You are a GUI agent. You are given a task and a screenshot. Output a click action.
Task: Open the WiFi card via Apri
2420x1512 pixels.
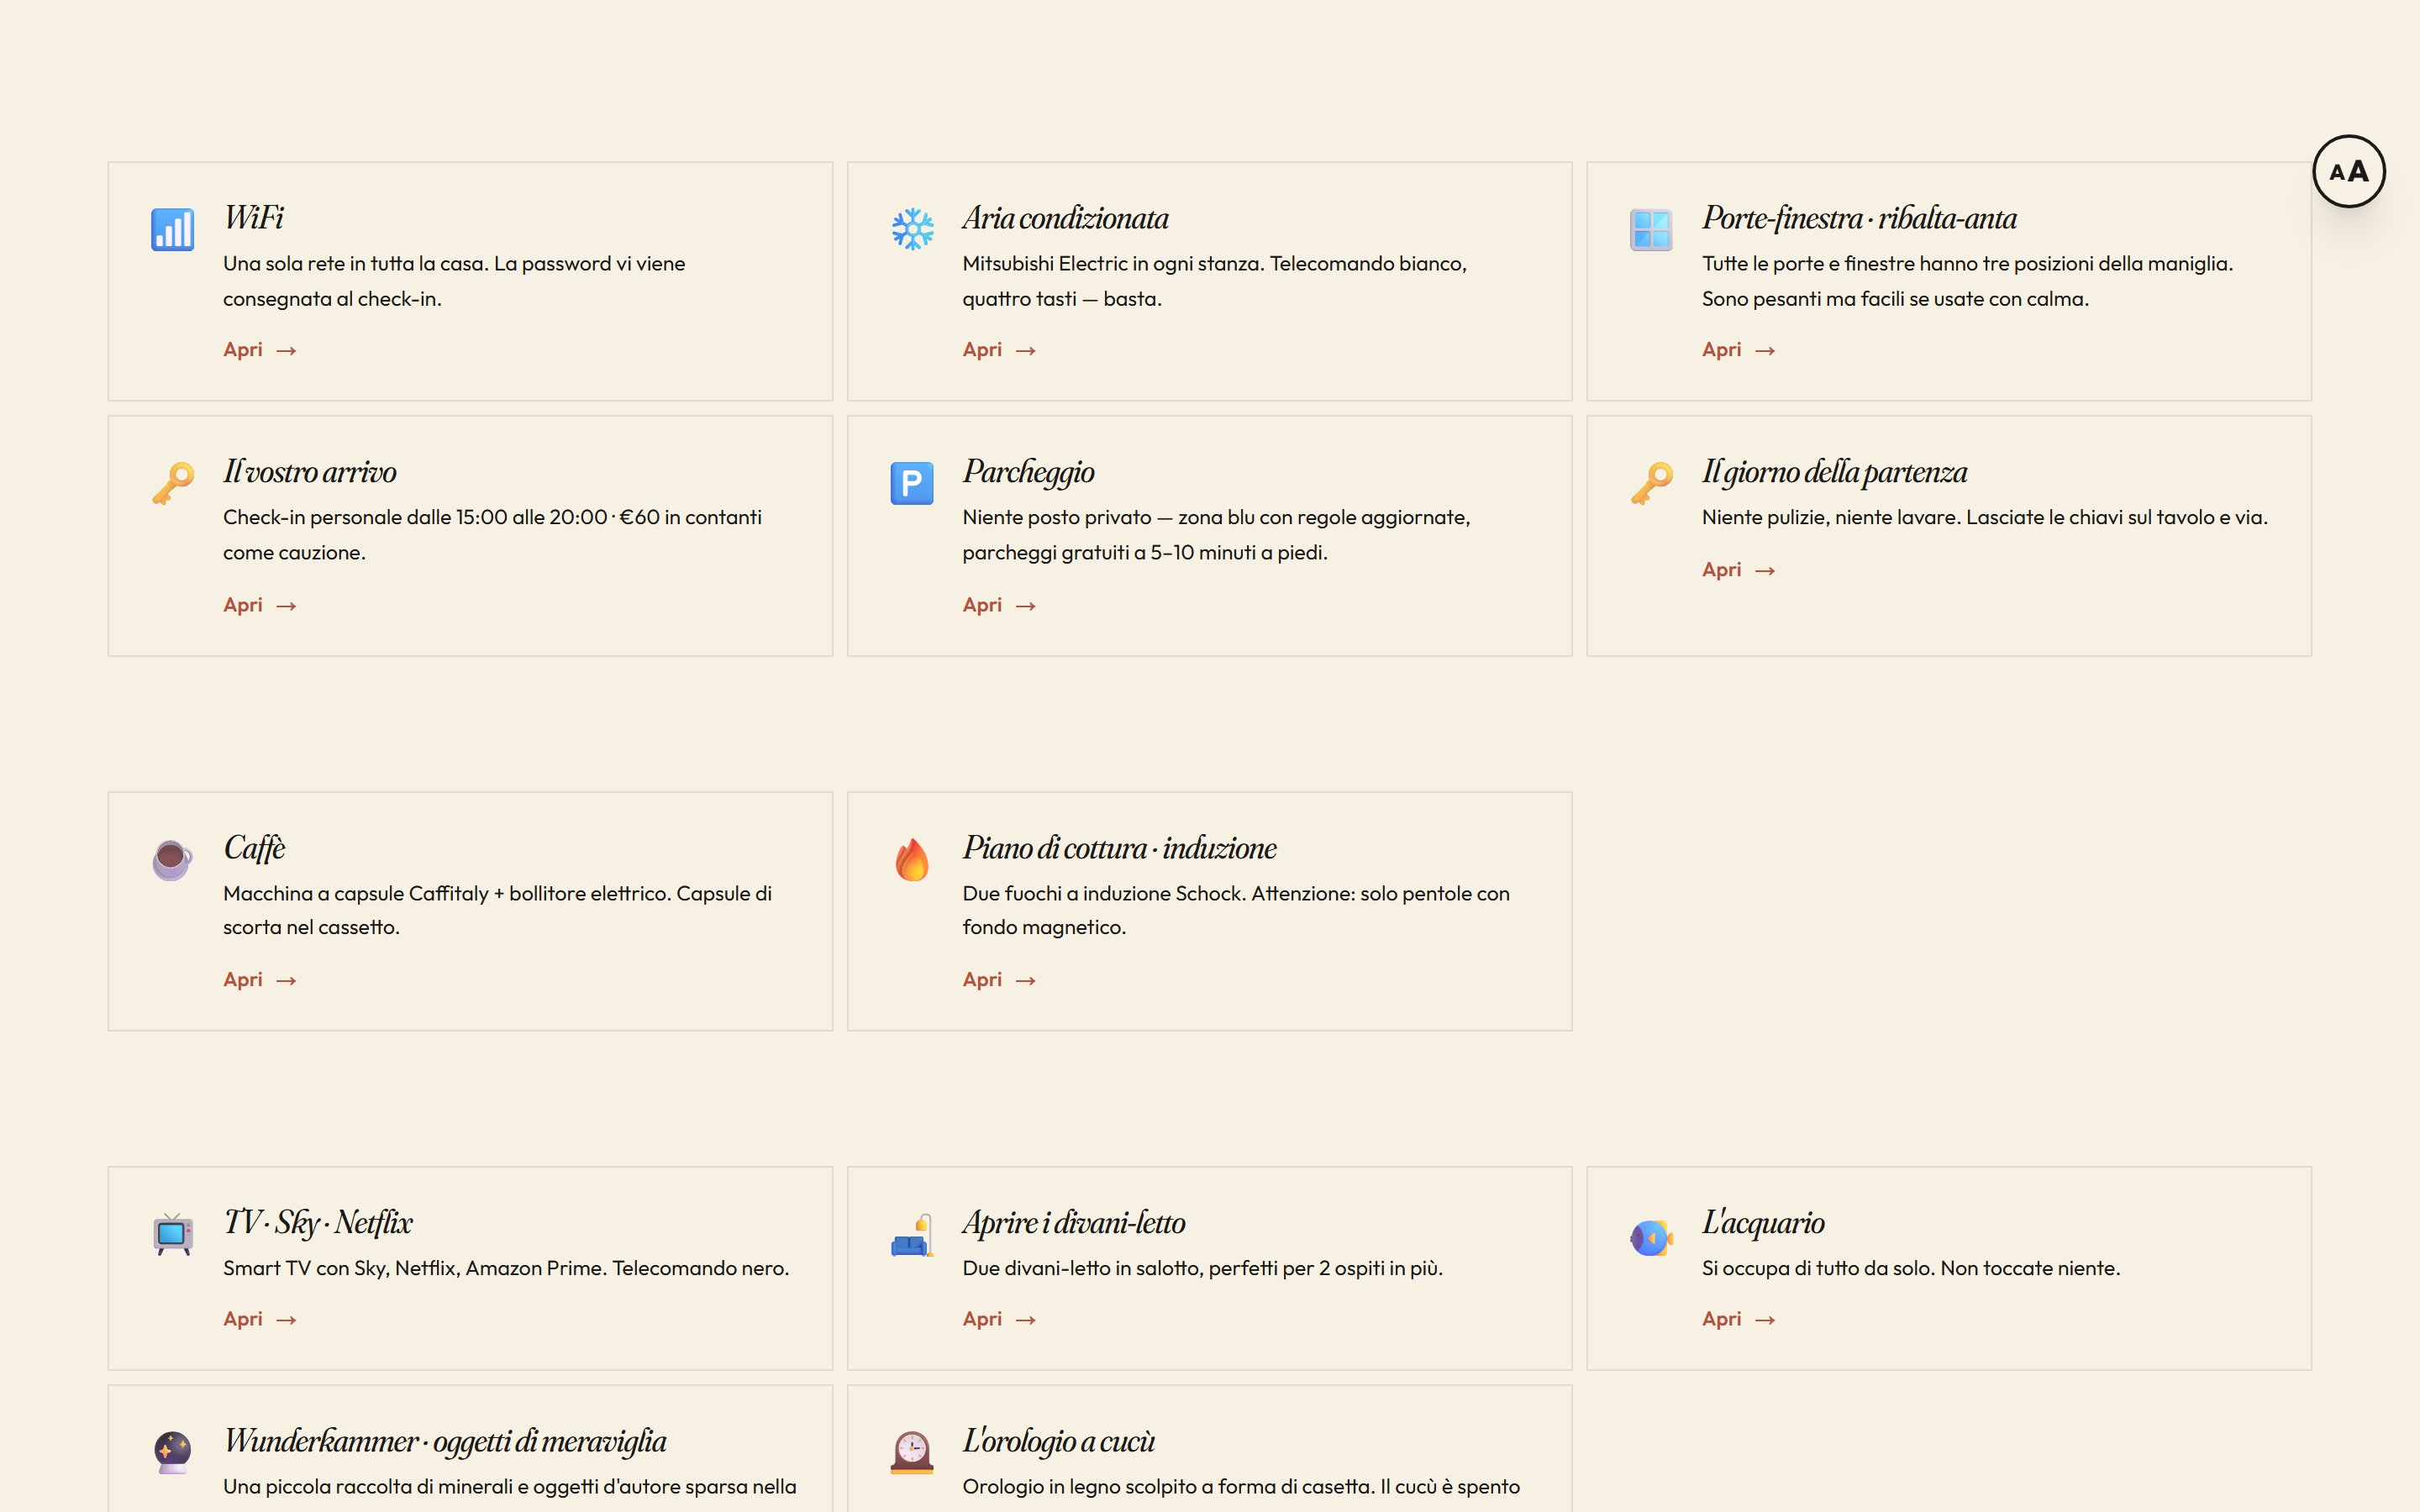click(260, 350)
